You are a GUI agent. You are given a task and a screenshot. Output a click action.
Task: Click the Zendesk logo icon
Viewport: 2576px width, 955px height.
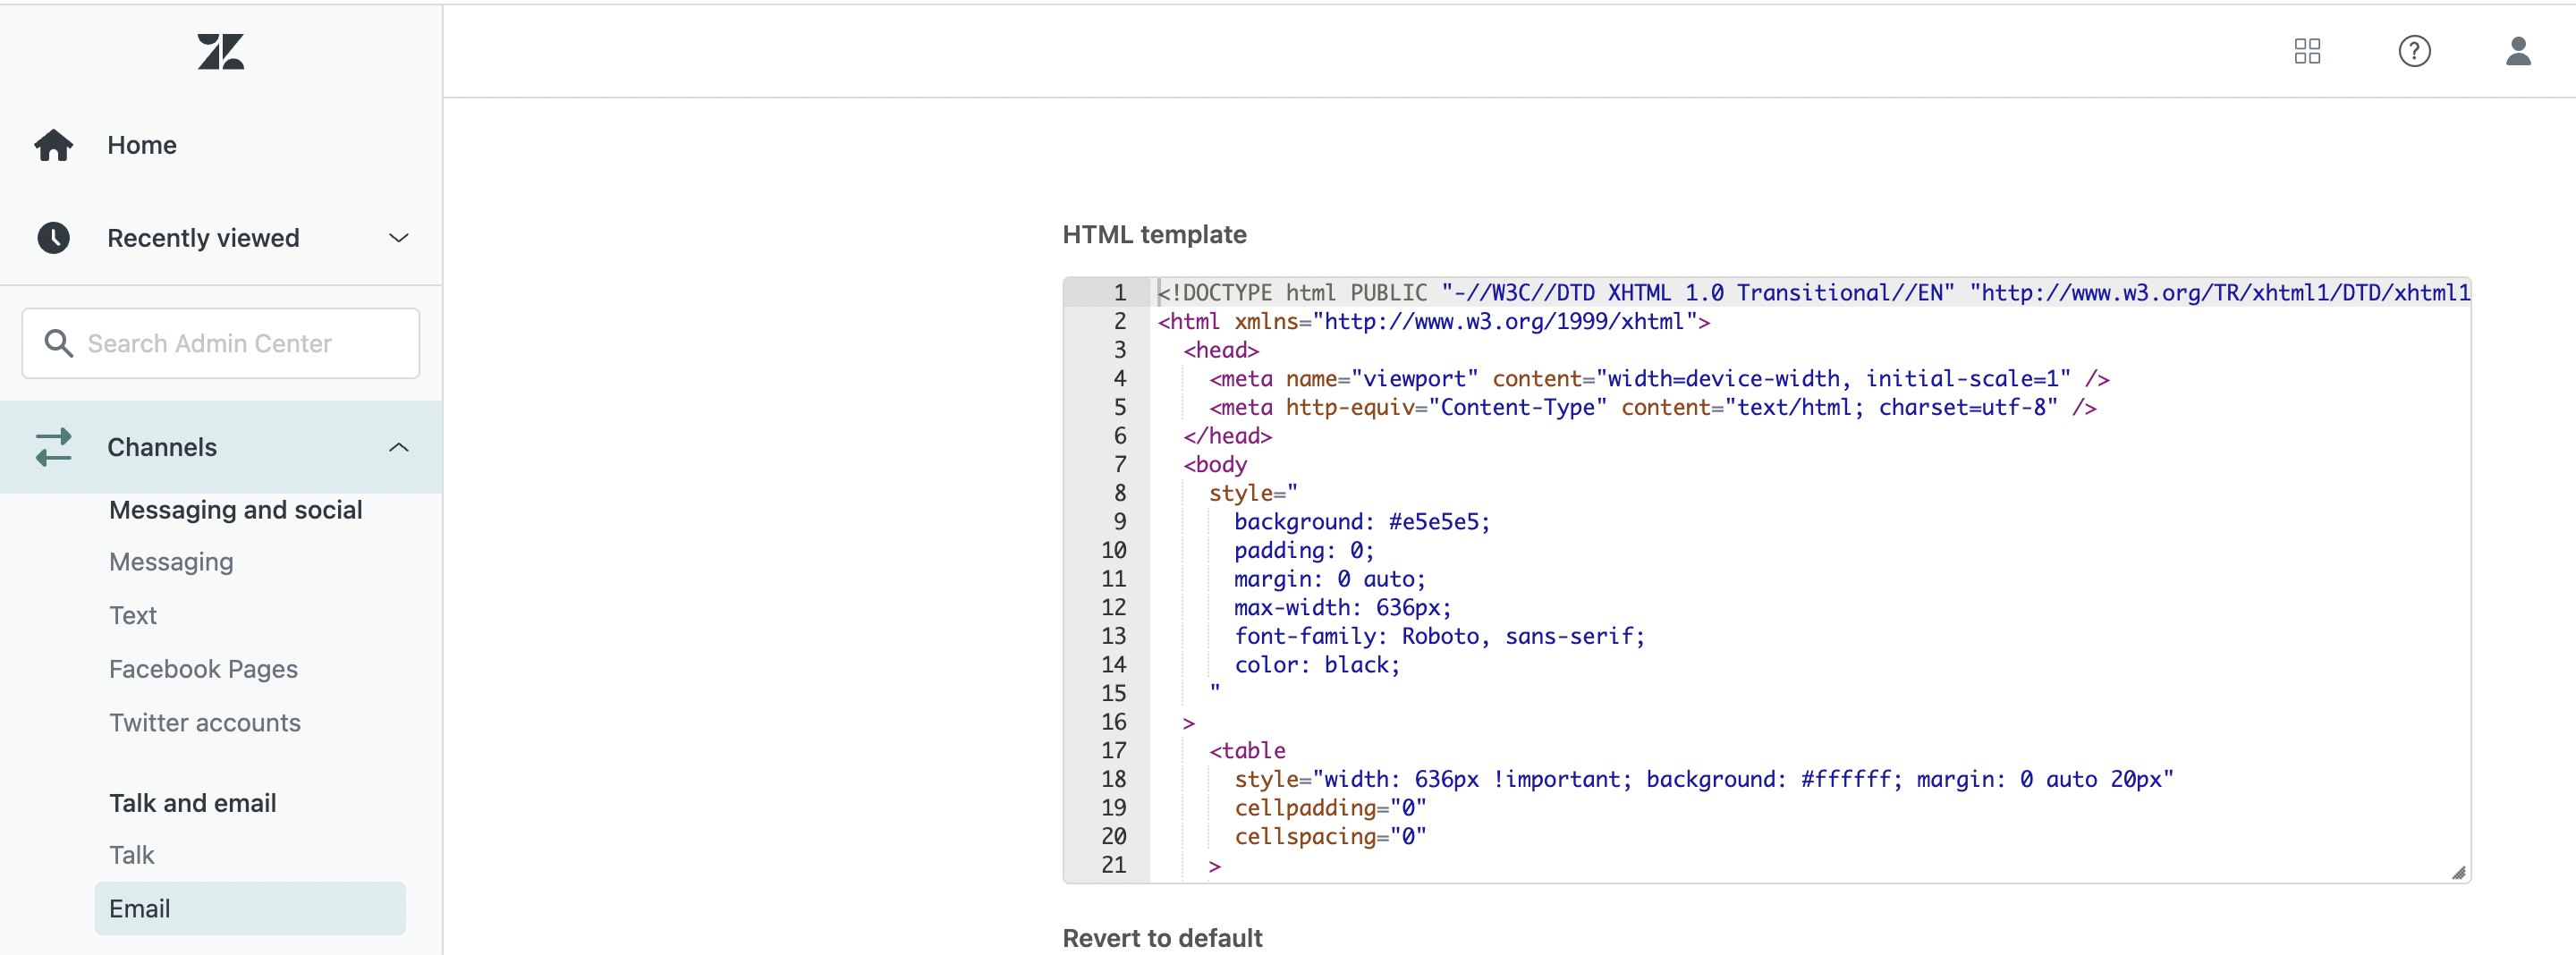tap(221, 52)
